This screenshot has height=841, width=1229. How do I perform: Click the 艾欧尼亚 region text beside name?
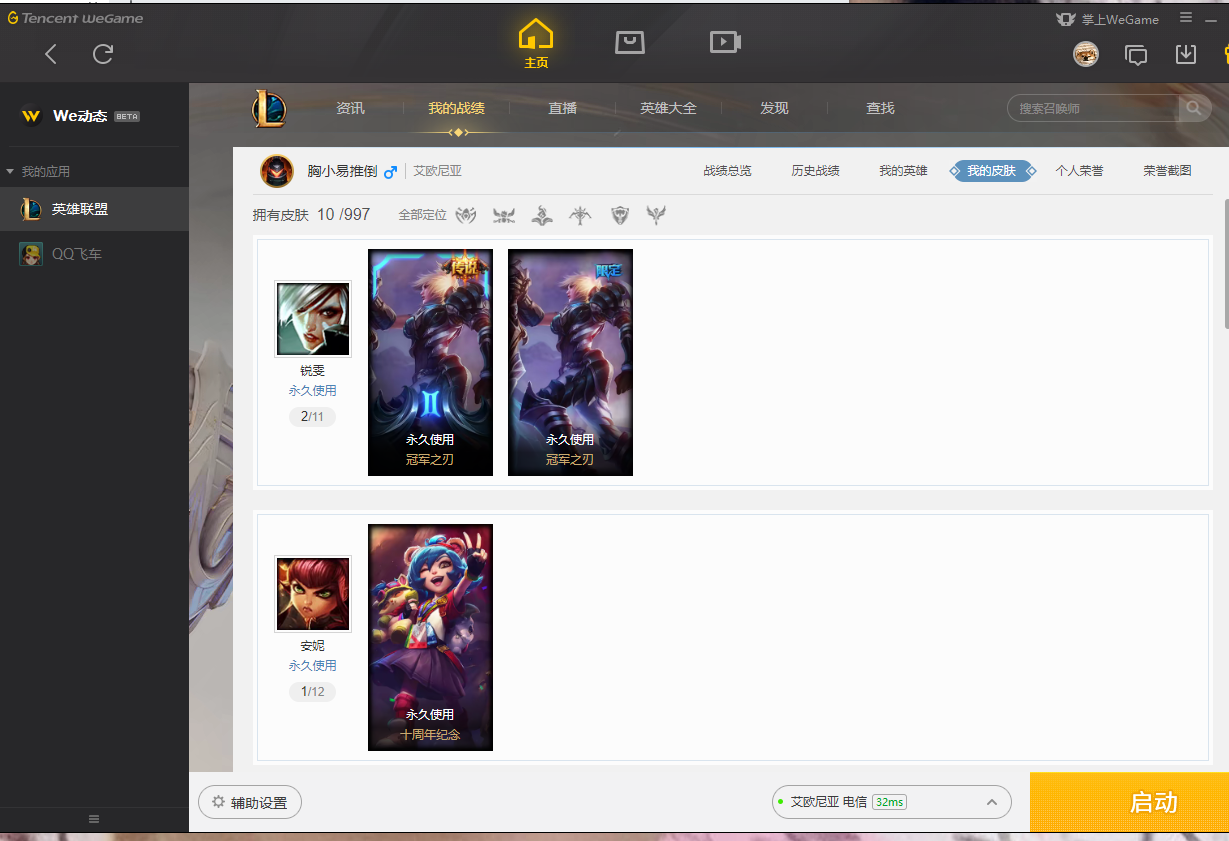[x=438, y=172]
